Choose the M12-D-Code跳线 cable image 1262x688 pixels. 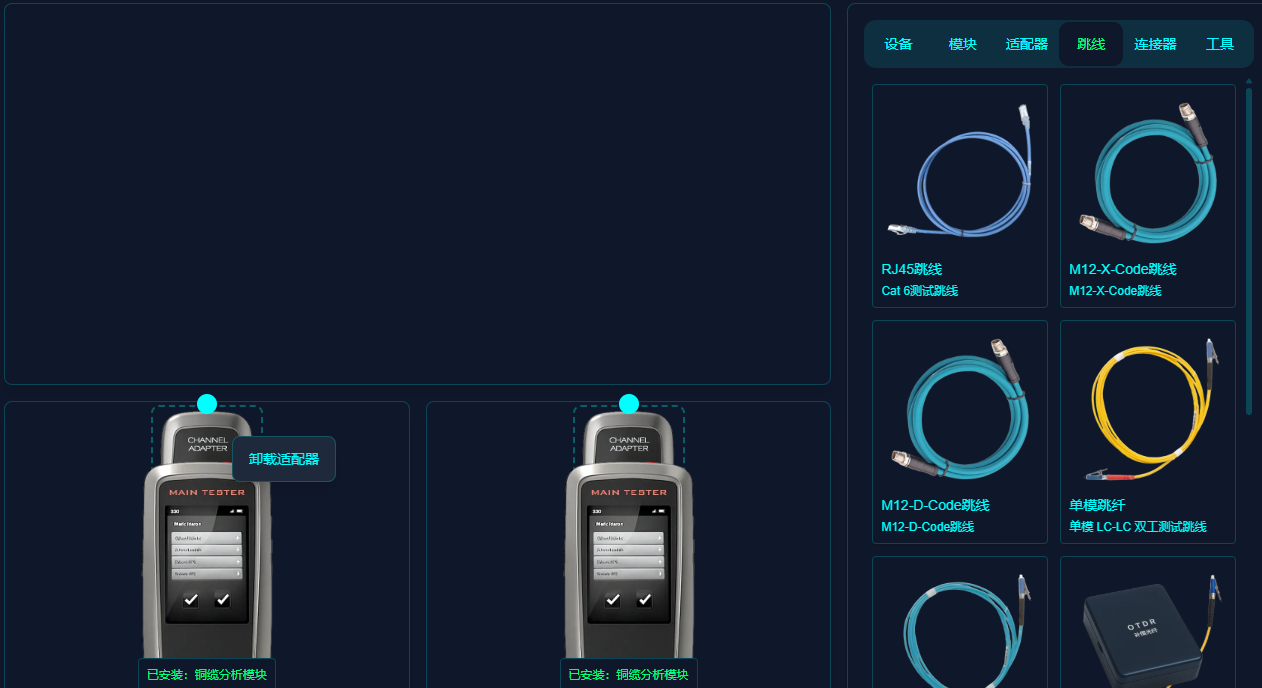point(959,408)
